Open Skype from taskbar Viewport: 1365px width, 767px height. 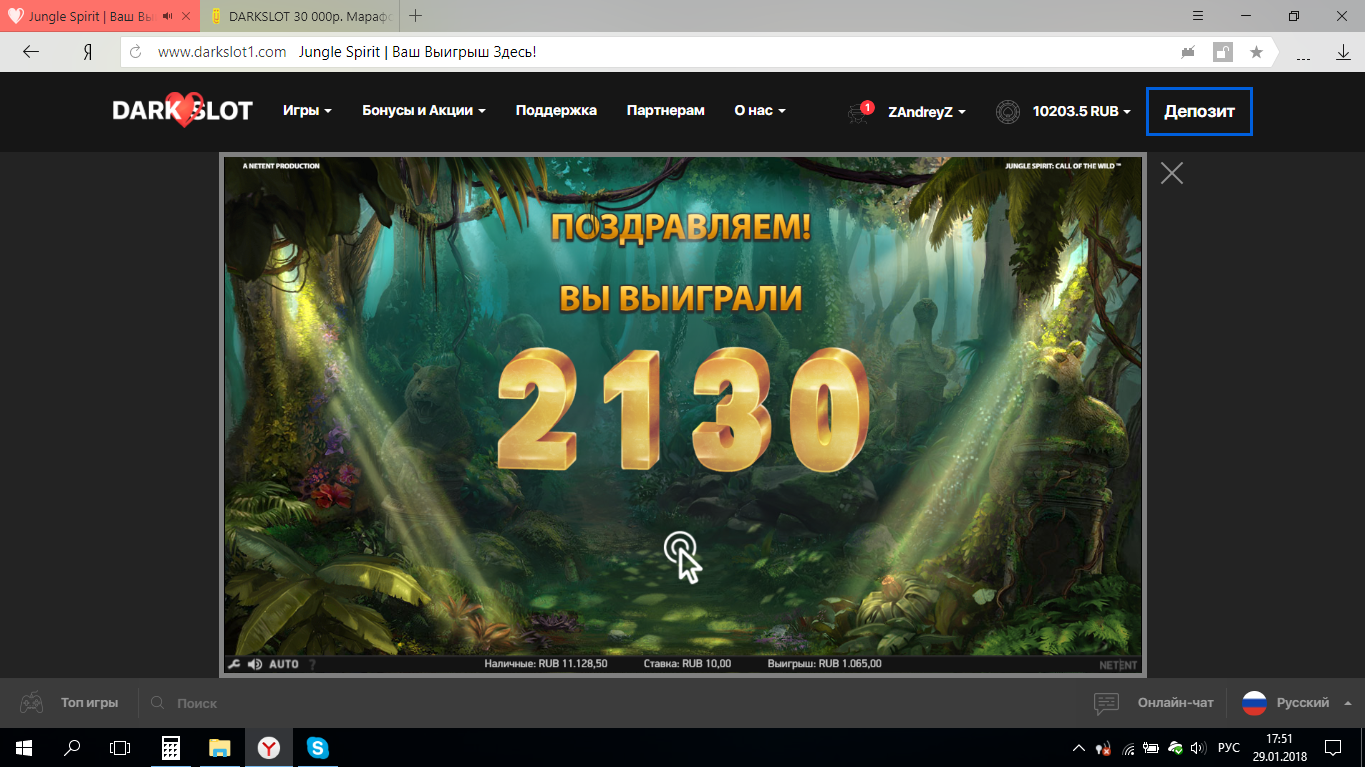(x=318, y=747)
